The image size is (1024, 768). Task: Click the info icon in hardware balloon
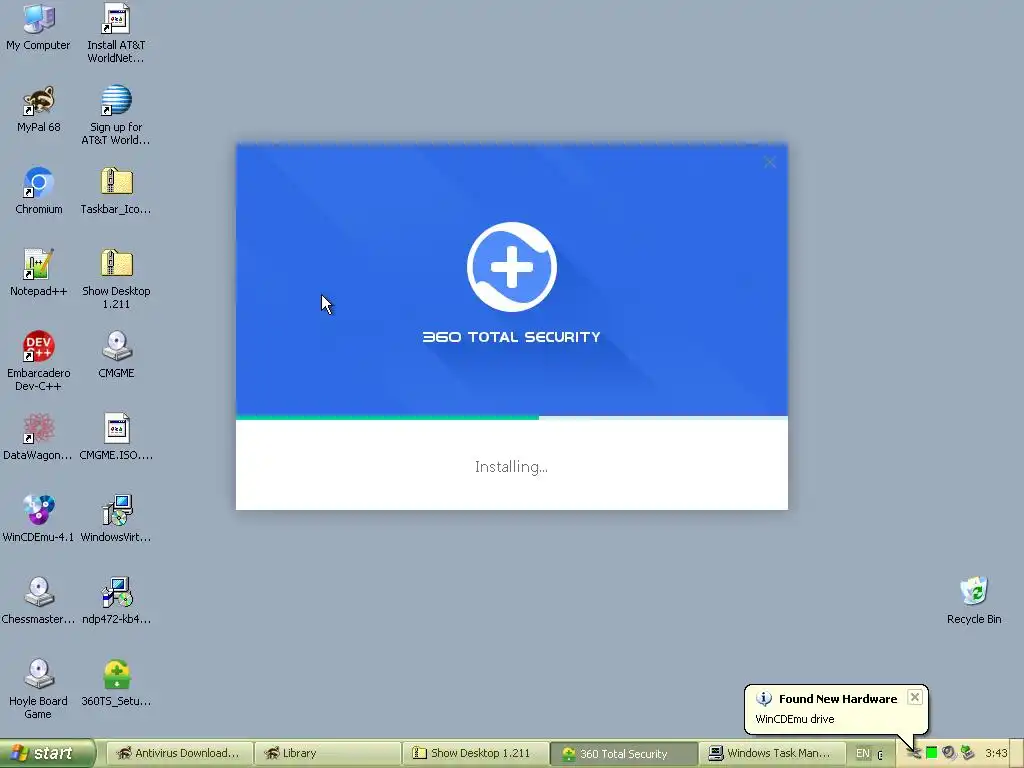tap(764, 698)
